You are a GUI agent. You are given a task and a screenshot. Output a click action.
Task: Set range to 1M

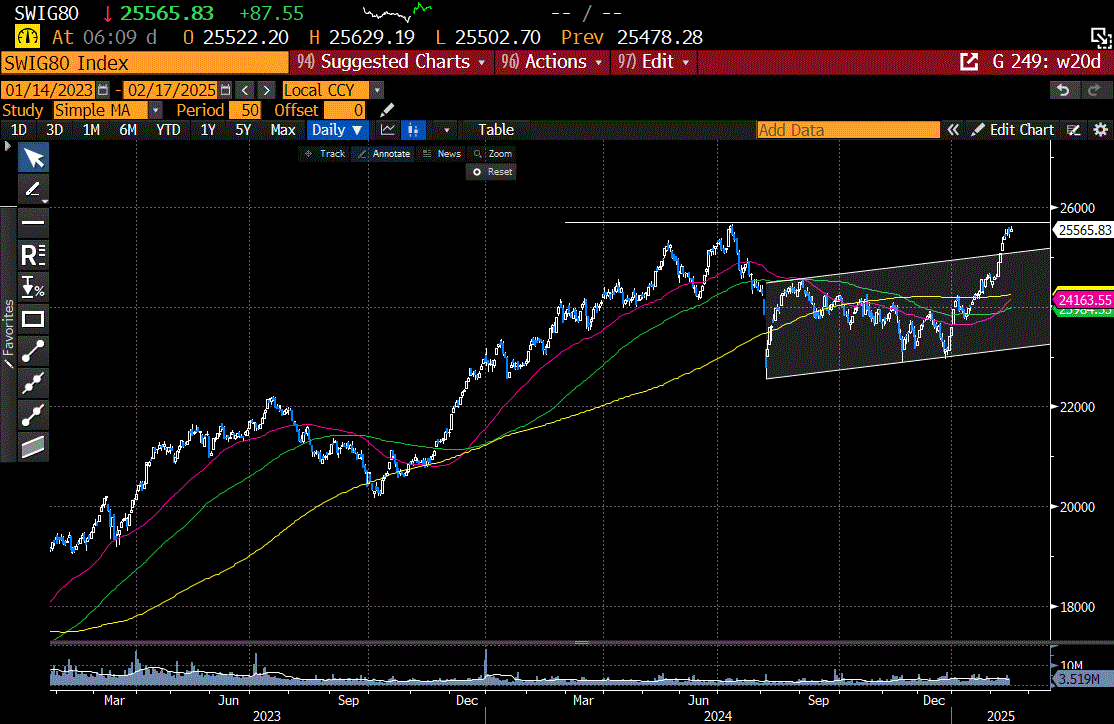tap(92, 130)
